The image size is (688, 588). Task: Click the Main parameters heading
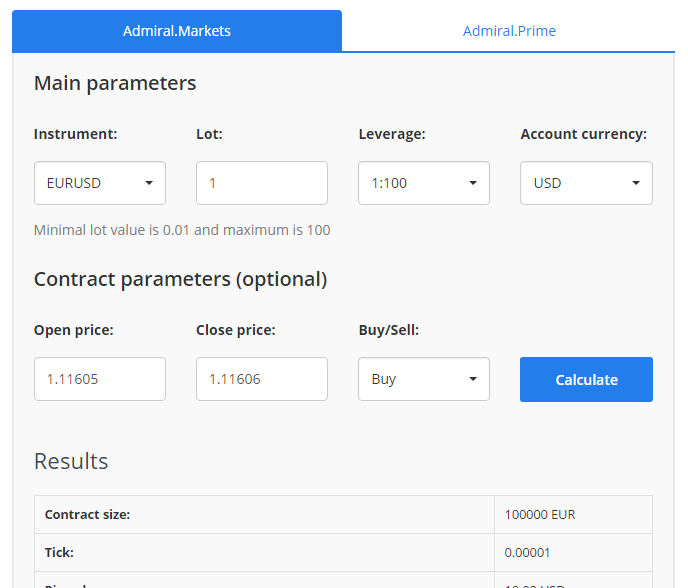(x=115, y=83)
